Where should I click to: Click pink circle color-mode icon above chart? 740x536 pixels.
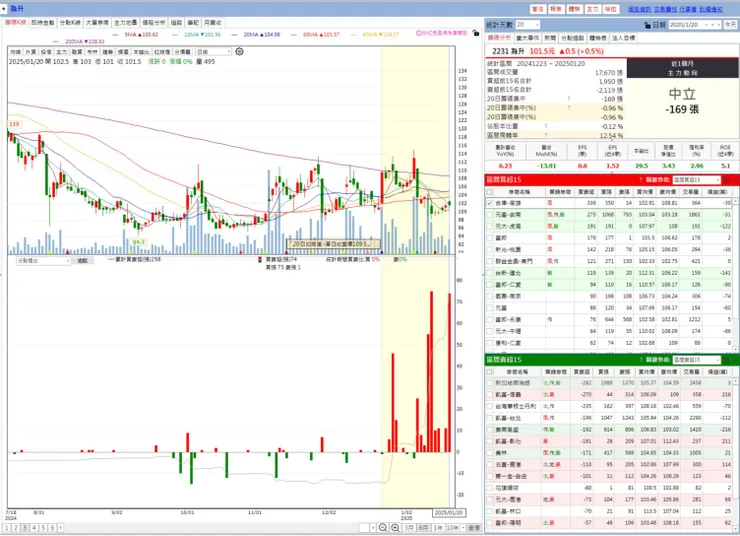pos(419,33)
